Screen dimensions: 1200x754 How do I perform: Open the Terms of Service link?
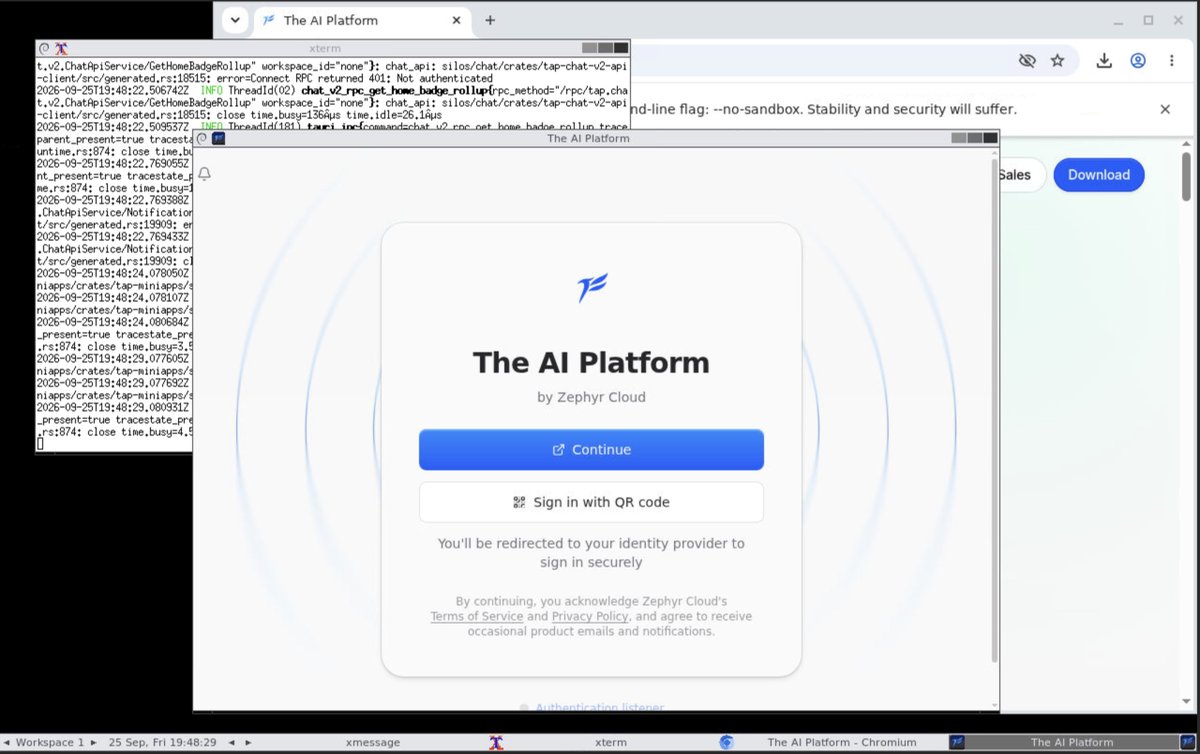477,616
